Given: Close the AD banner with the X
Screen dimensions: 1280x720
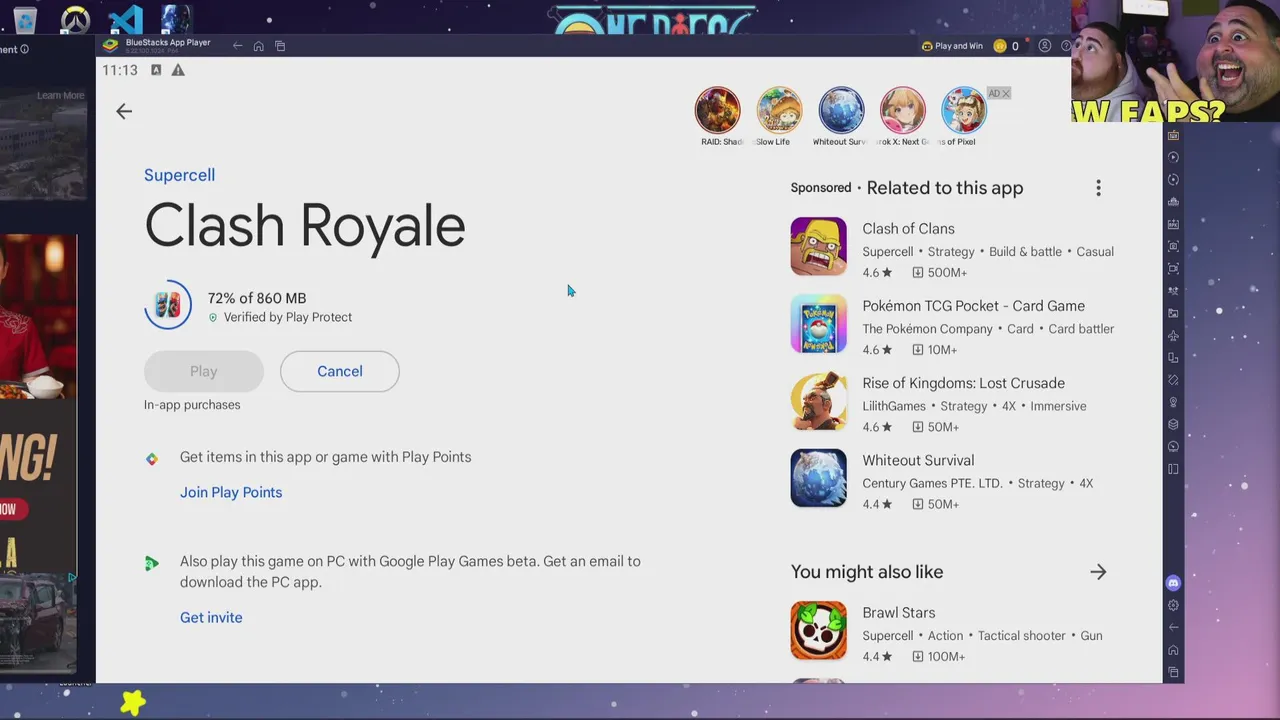Looking at the screenshot, I should coord(1005,93).
